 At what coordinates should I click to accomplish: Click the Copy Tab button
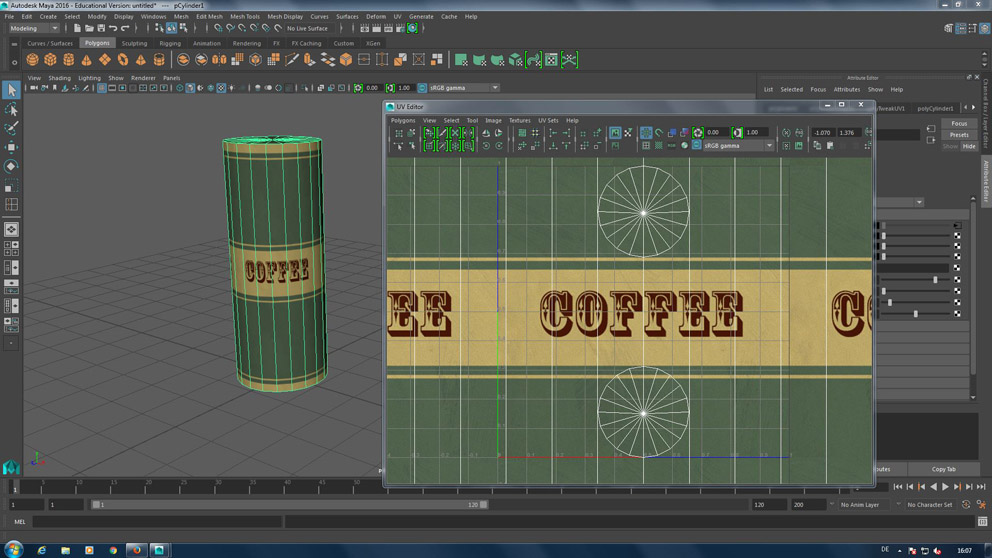coord(943,469)
